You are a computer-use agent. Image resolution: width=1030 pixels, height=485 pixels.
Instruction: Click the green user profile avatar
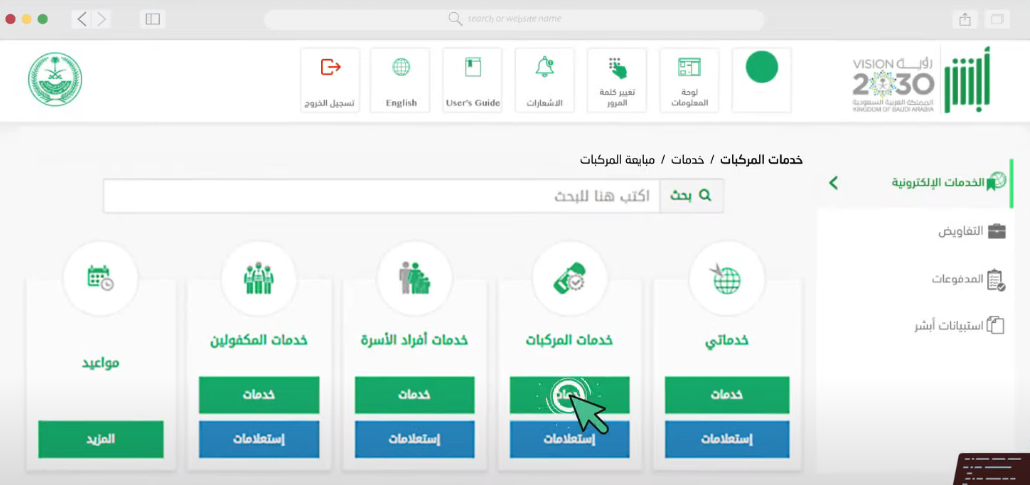point(761,68)
